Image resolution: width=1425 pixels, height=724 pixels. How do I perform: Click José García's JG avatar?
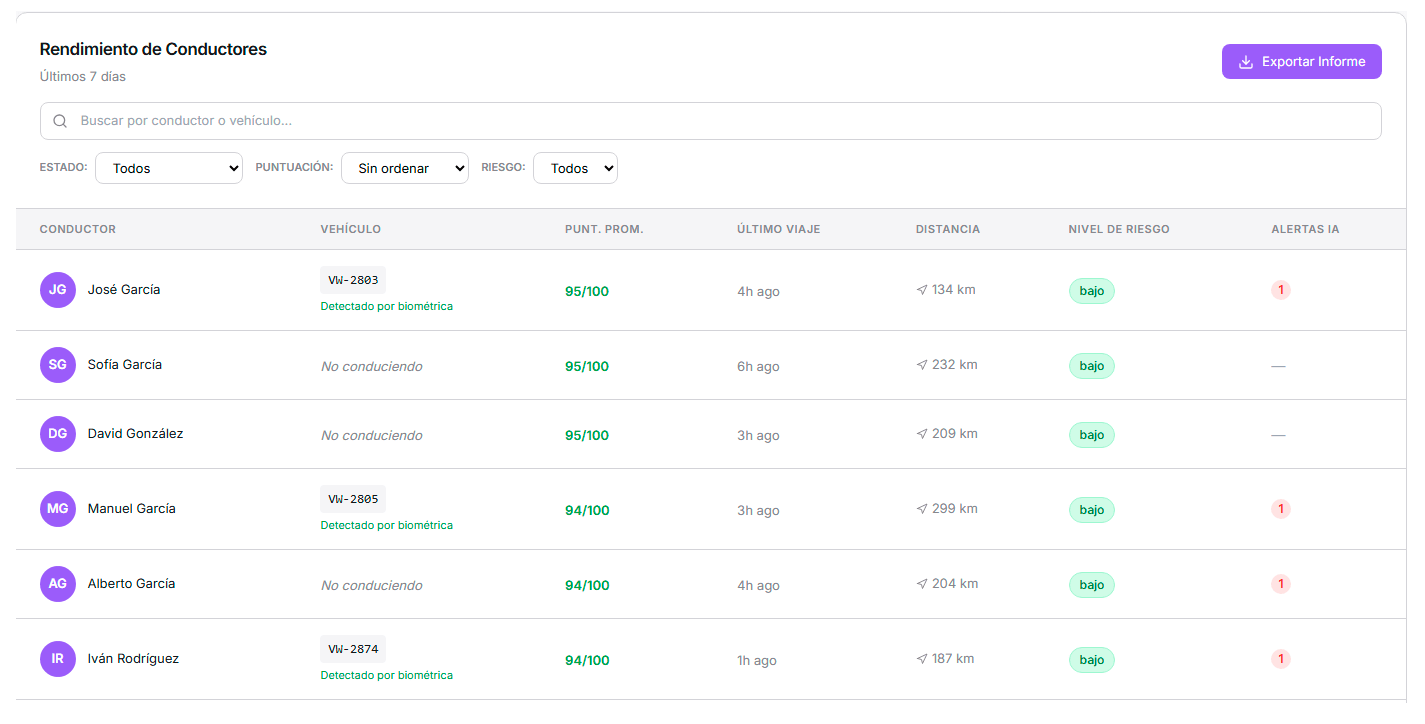[58, 290]
